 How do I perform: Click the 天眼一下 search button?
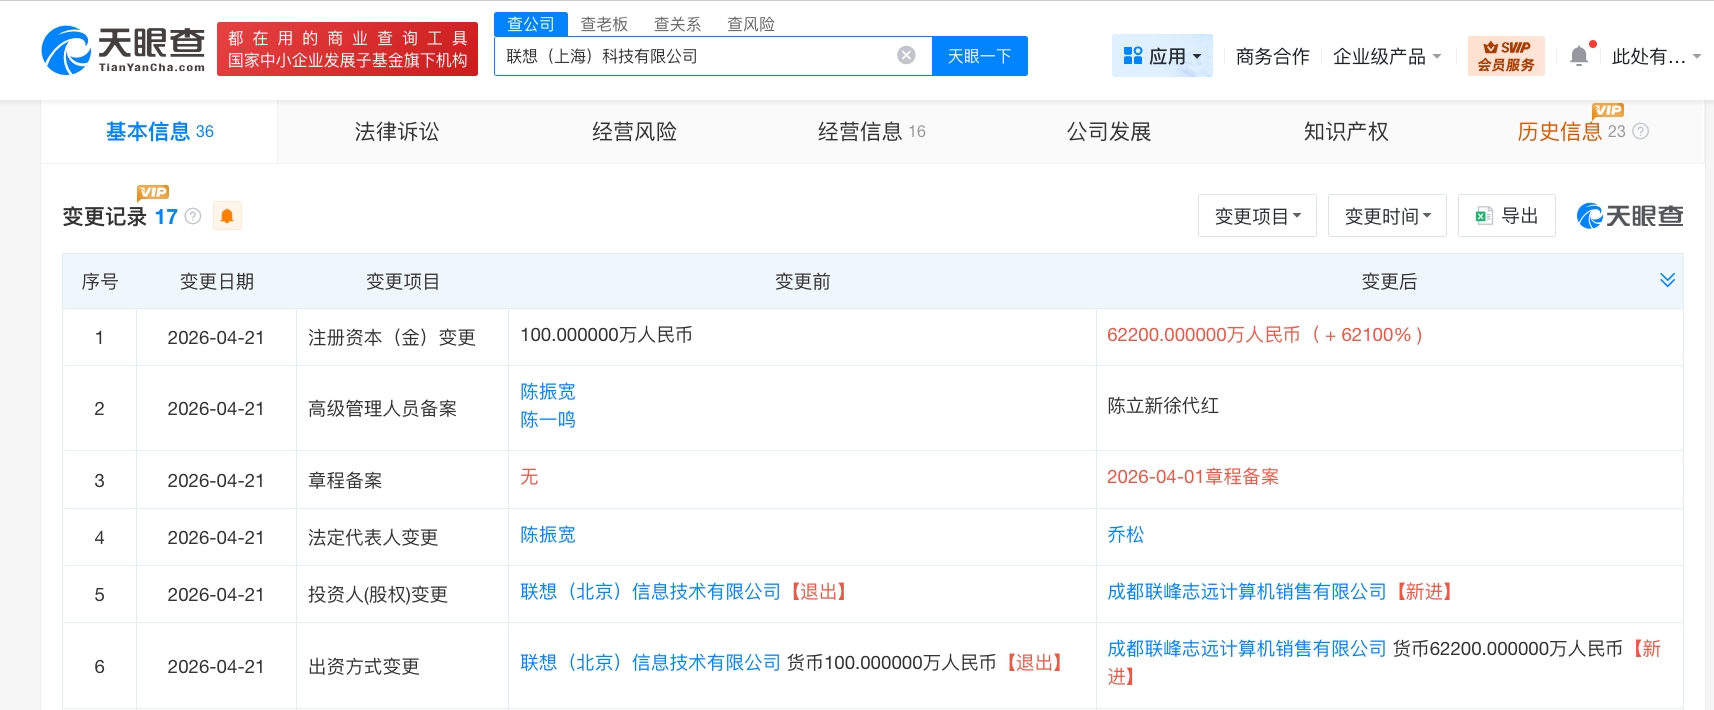[979, 56]
